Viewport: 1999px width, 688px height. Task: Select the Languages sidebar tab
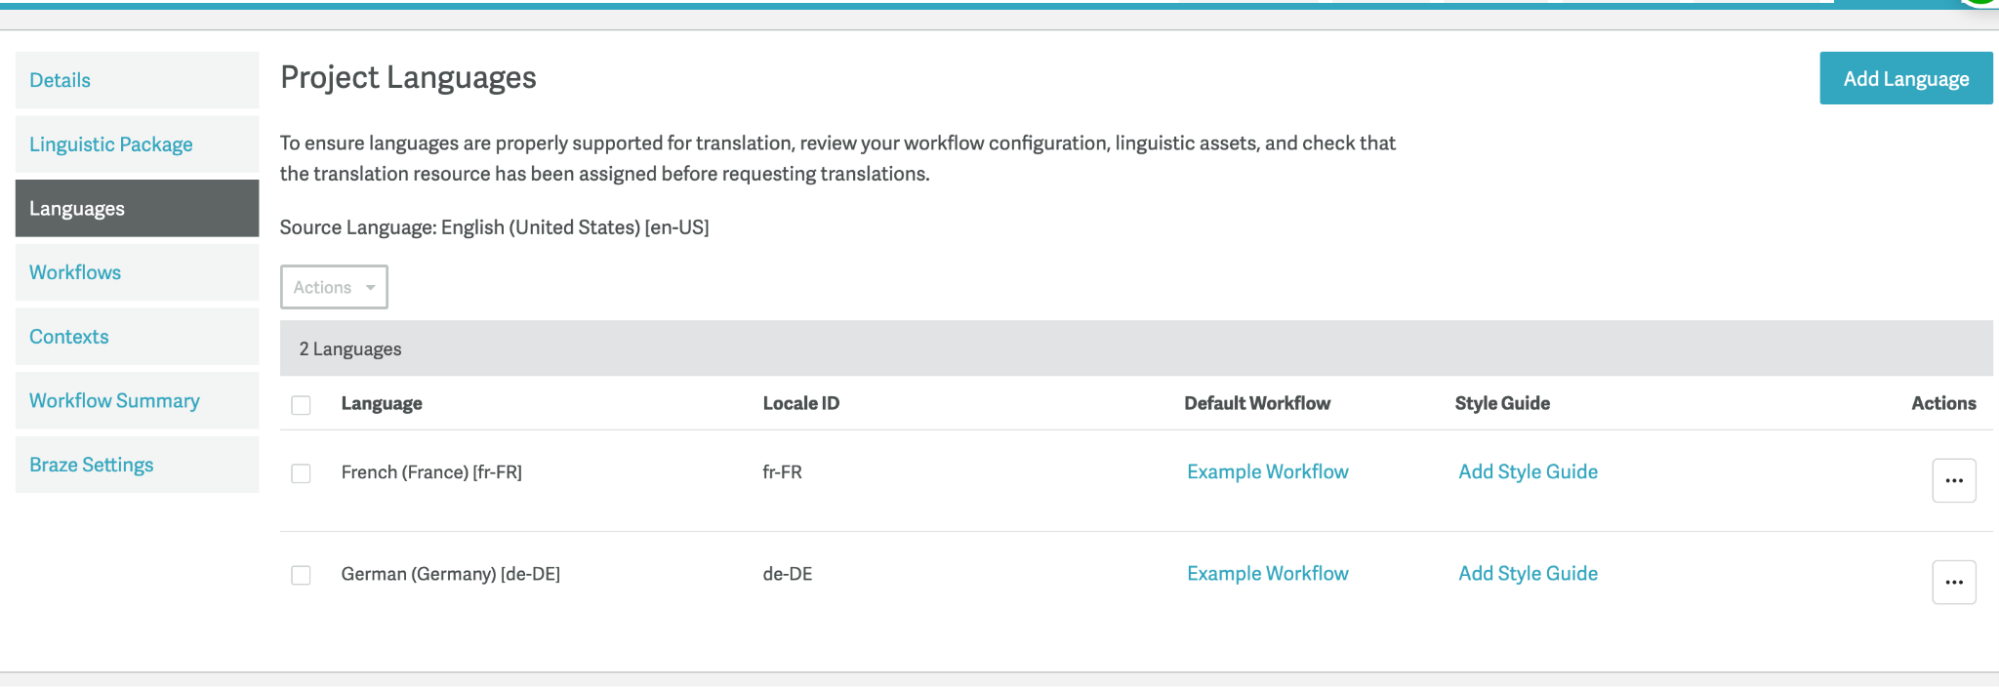click(x=77, y=208)
